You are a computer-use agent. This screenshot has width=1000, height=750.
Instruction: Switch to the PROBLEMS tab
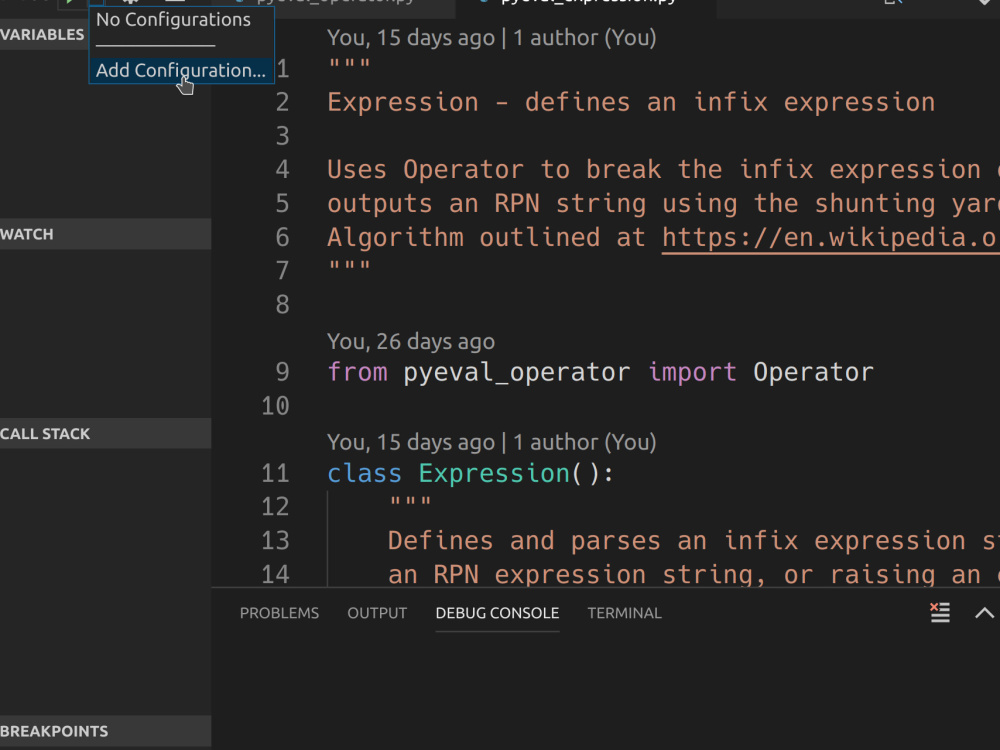(279, 613)
